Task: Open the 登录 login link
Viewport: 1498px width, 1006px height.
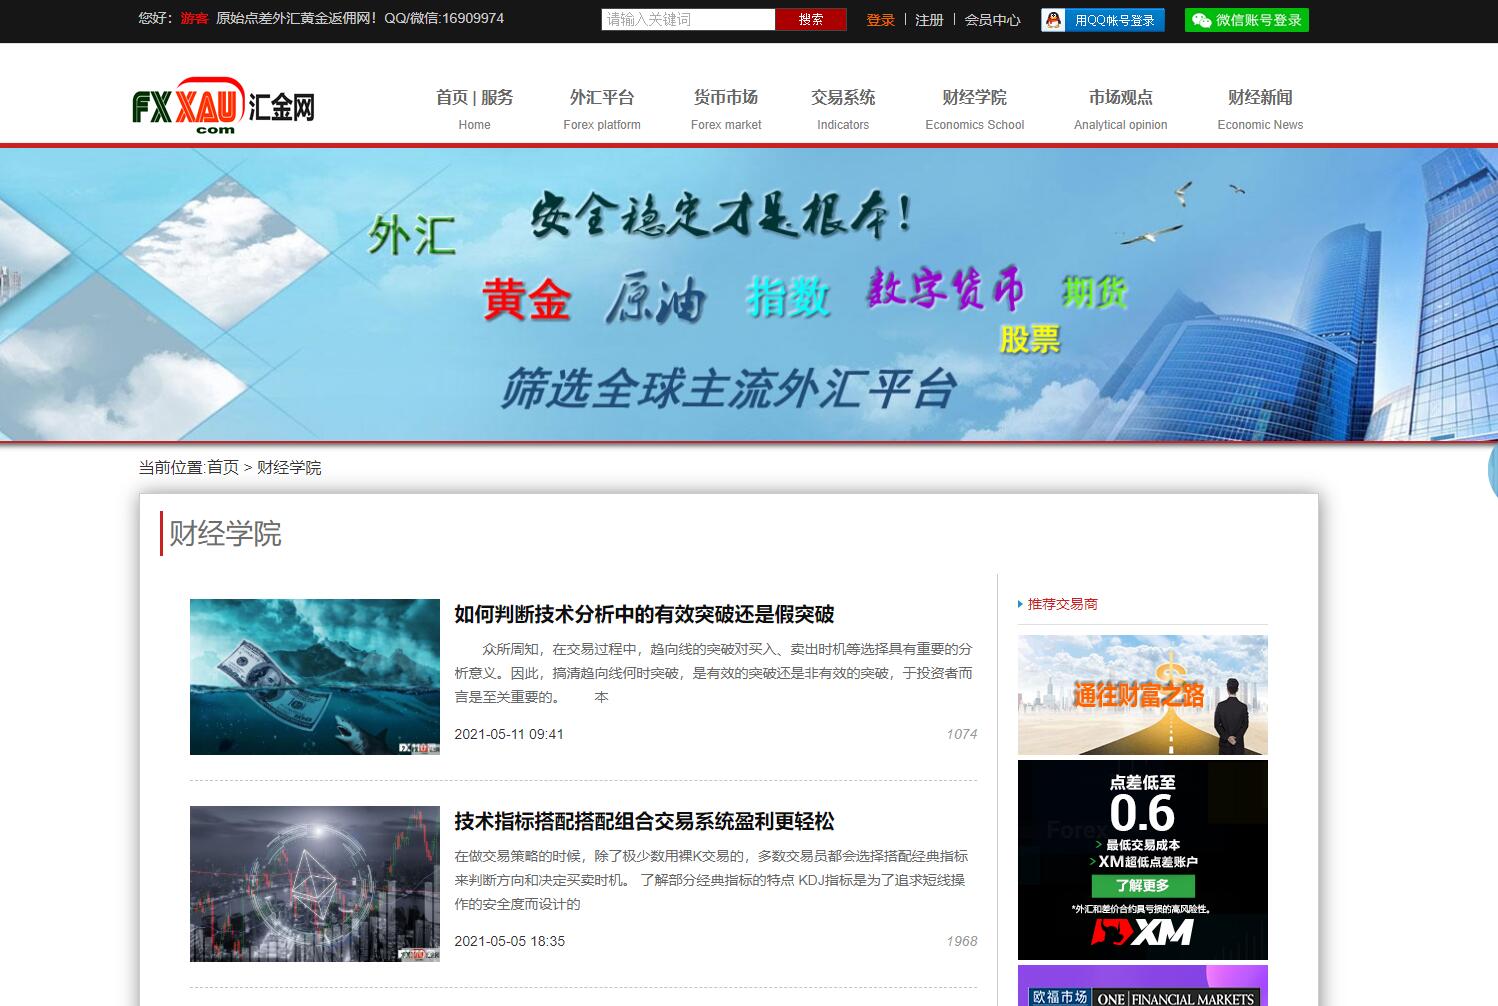Action: coord(880,20)
